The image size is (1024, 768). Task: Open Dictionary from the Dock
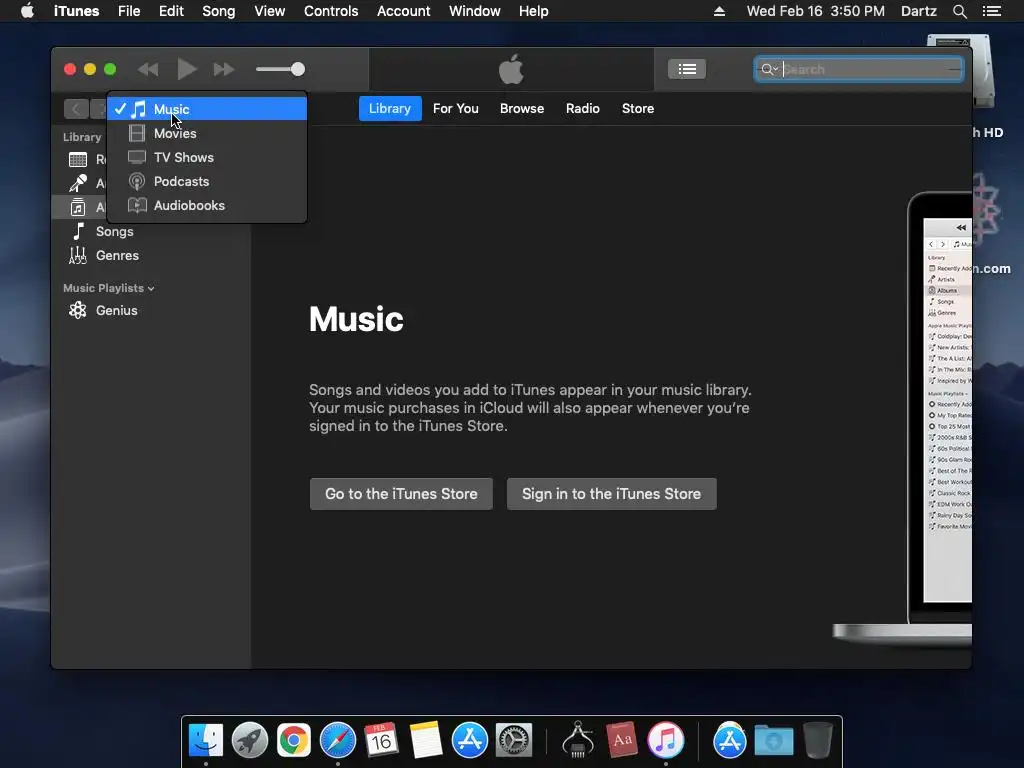point(621,740)
